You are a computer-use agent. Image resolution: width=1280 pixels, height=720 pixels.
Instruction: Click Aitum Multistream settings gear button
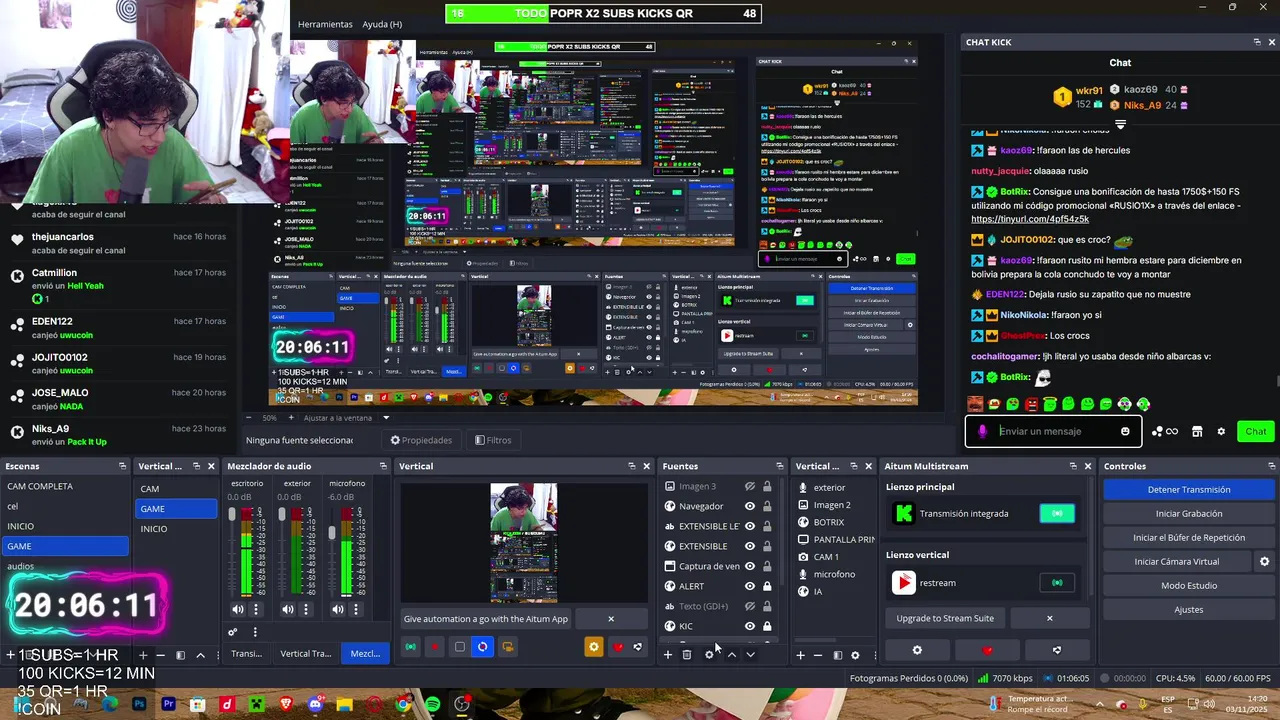(917, 650)
